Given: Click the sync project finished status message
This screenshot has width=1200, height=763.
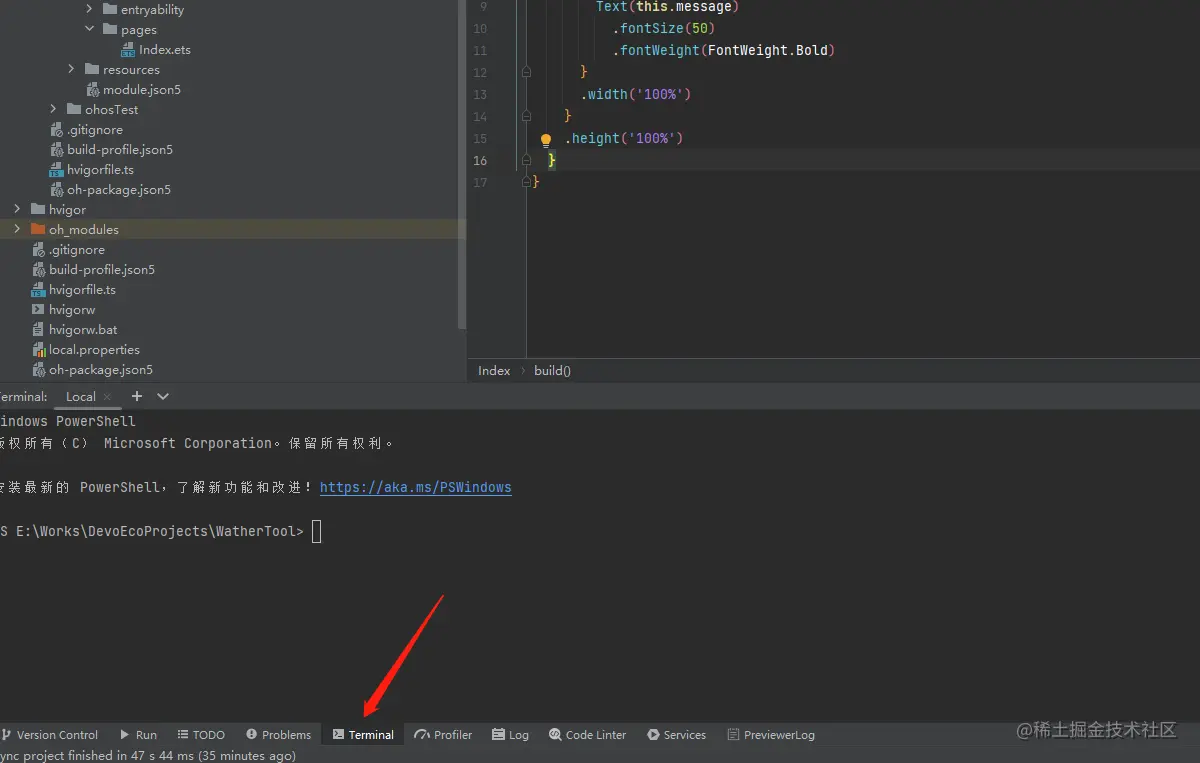Looking at the screenshot, I should pyautogui.click(x=148, y=756).
